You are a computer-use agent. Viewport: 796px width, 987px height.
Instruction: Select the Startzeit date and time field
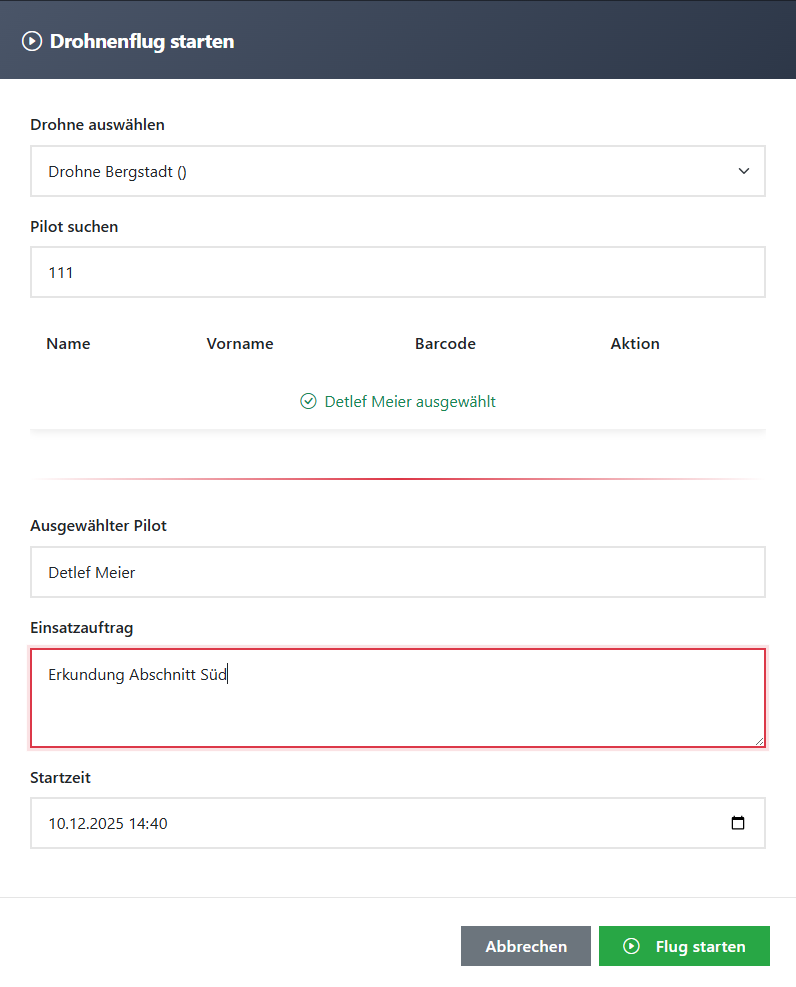coord(380,823)
